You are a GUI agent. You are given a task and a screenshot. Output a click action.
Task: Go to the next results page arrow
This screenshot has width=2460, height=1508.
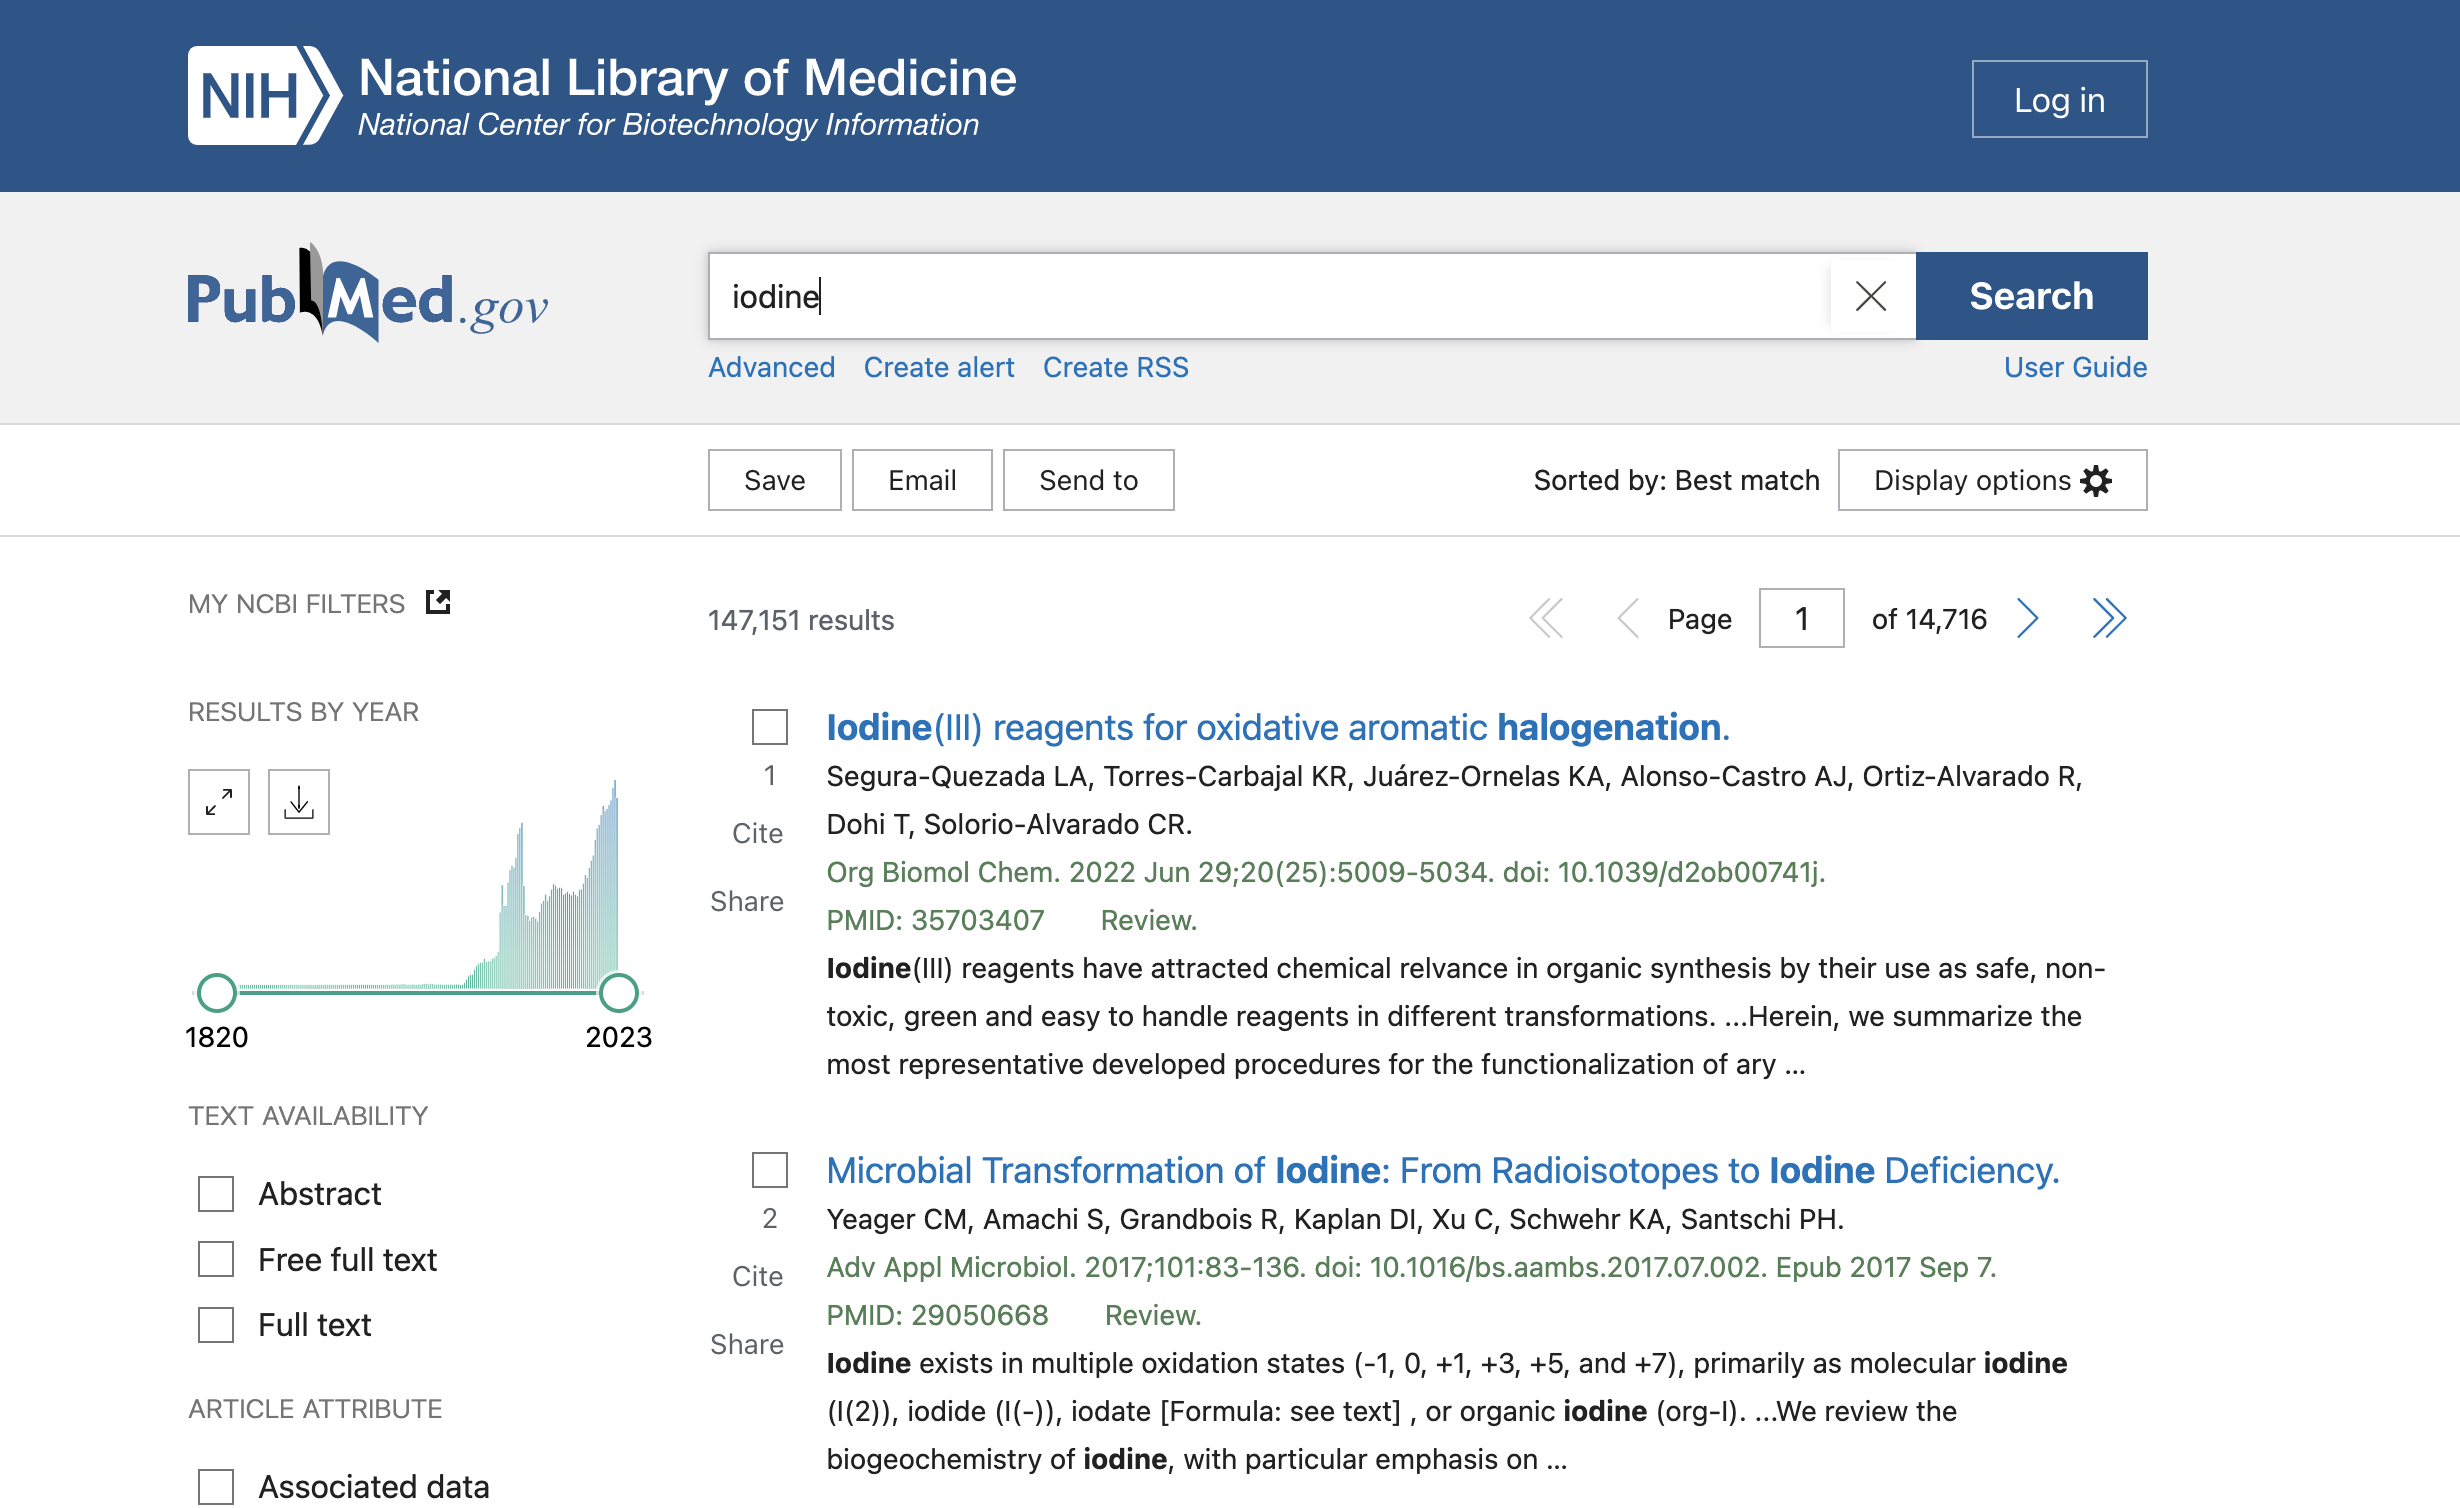[2027, 619]
